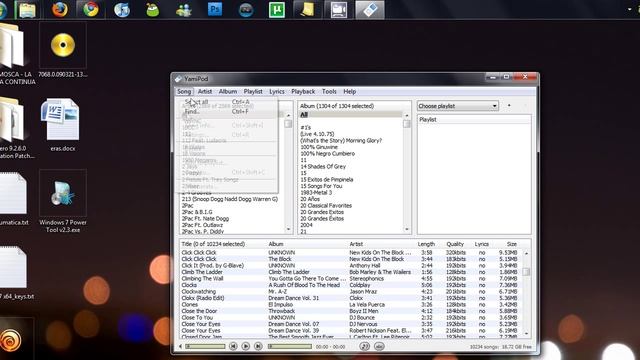Click the song list scrollbar up arrow
The width and height of the screenshot is (640, 360).
coord(527,253)
